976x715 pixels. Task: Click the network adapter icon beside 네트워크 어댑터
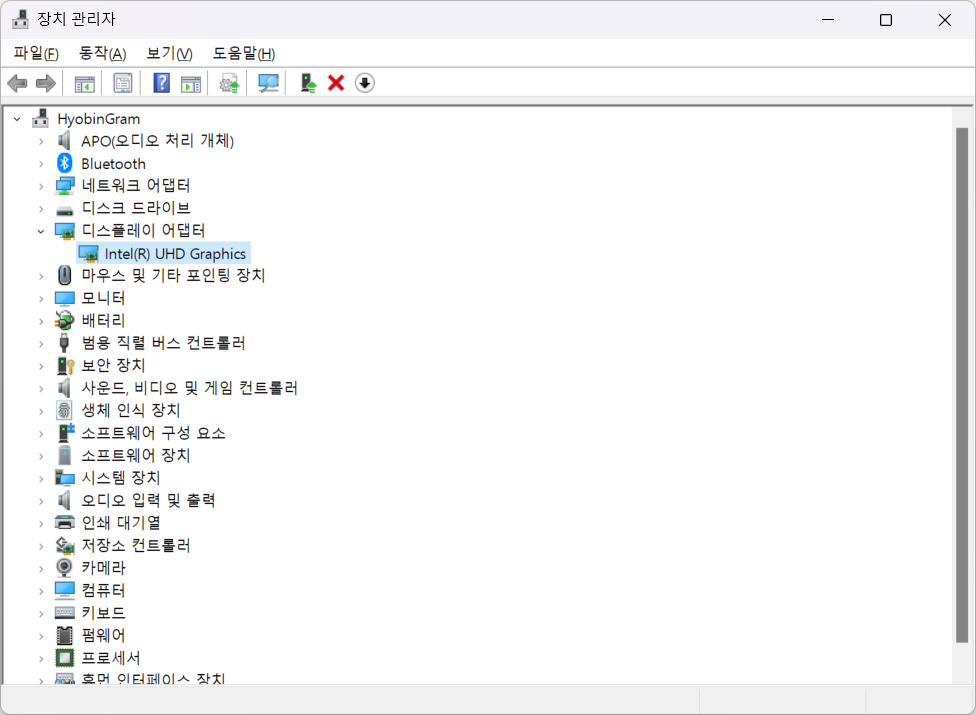[x=65, y=185]
